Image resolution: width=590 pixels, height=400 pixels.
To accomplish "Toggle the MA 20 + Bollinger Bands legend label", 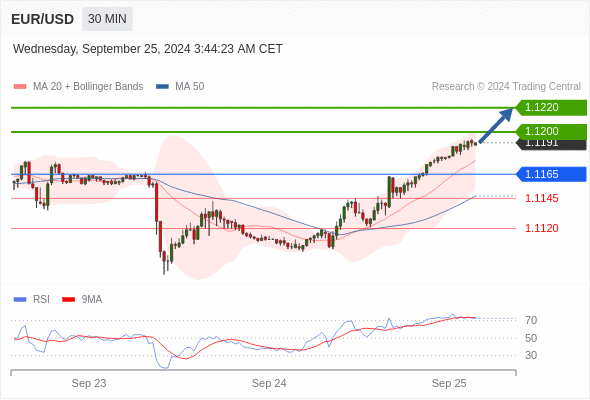I will 88,87.
